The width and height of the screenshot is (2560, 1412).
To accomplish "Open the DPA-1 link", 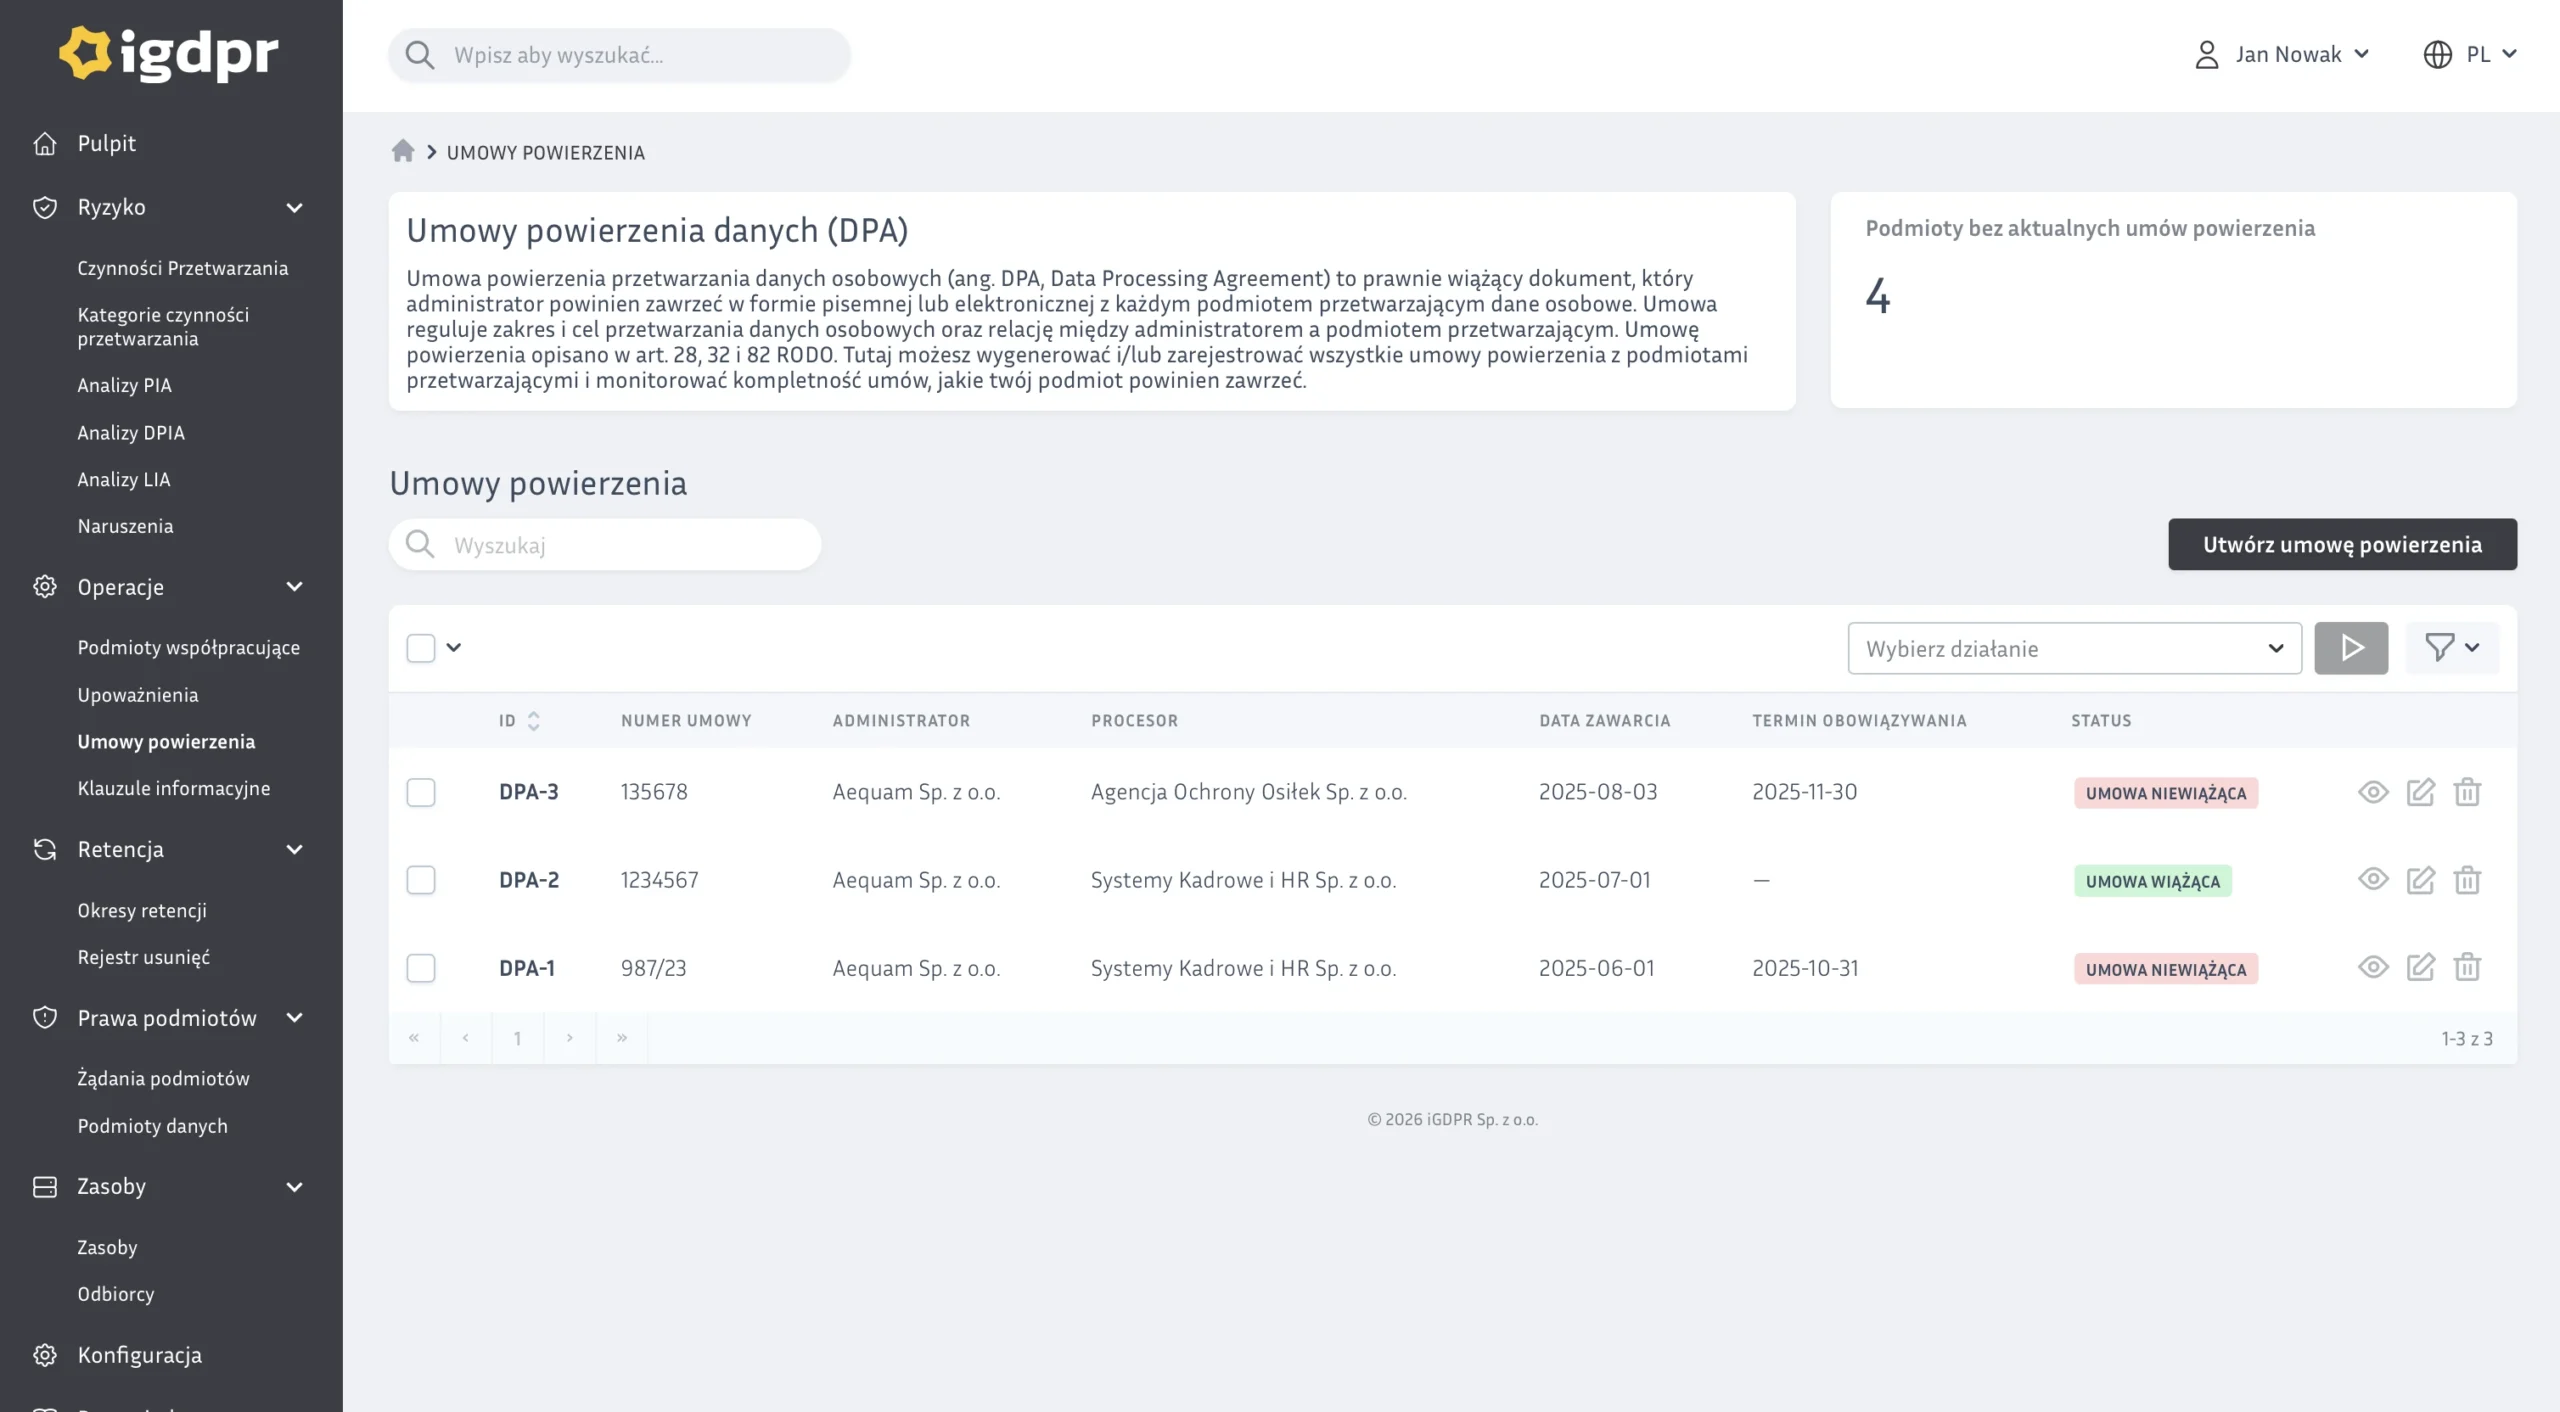I will click(x=527, y=968).
